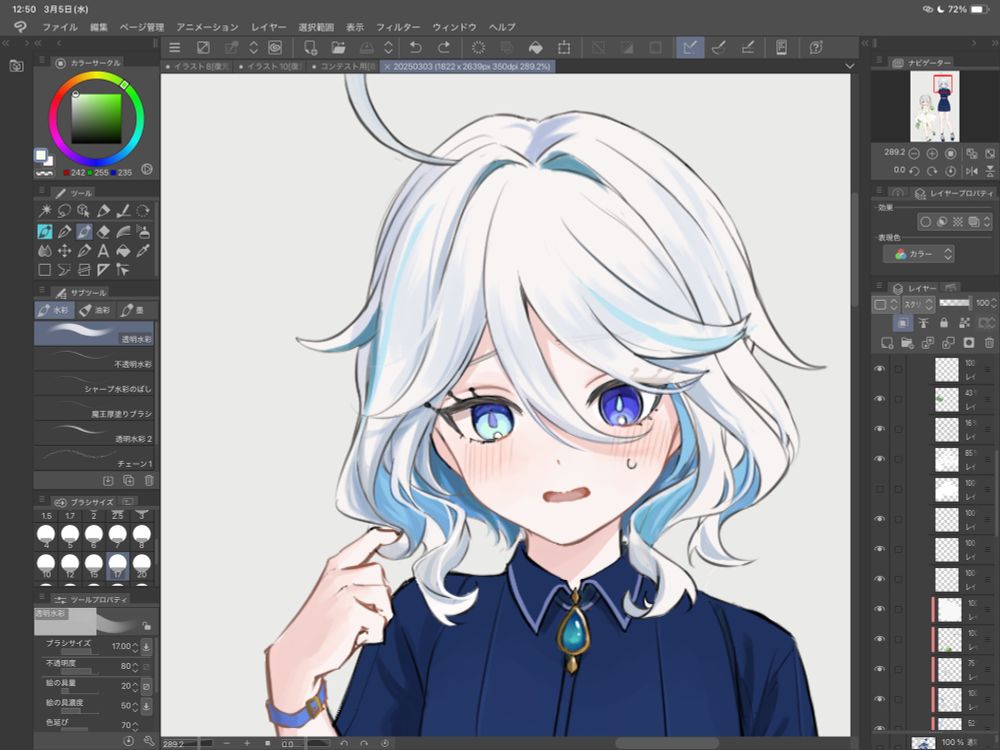This screenshot has height=750, width=1000.
Task: Pick the Eraser tool in tool palette
Action: pos(103,232)
